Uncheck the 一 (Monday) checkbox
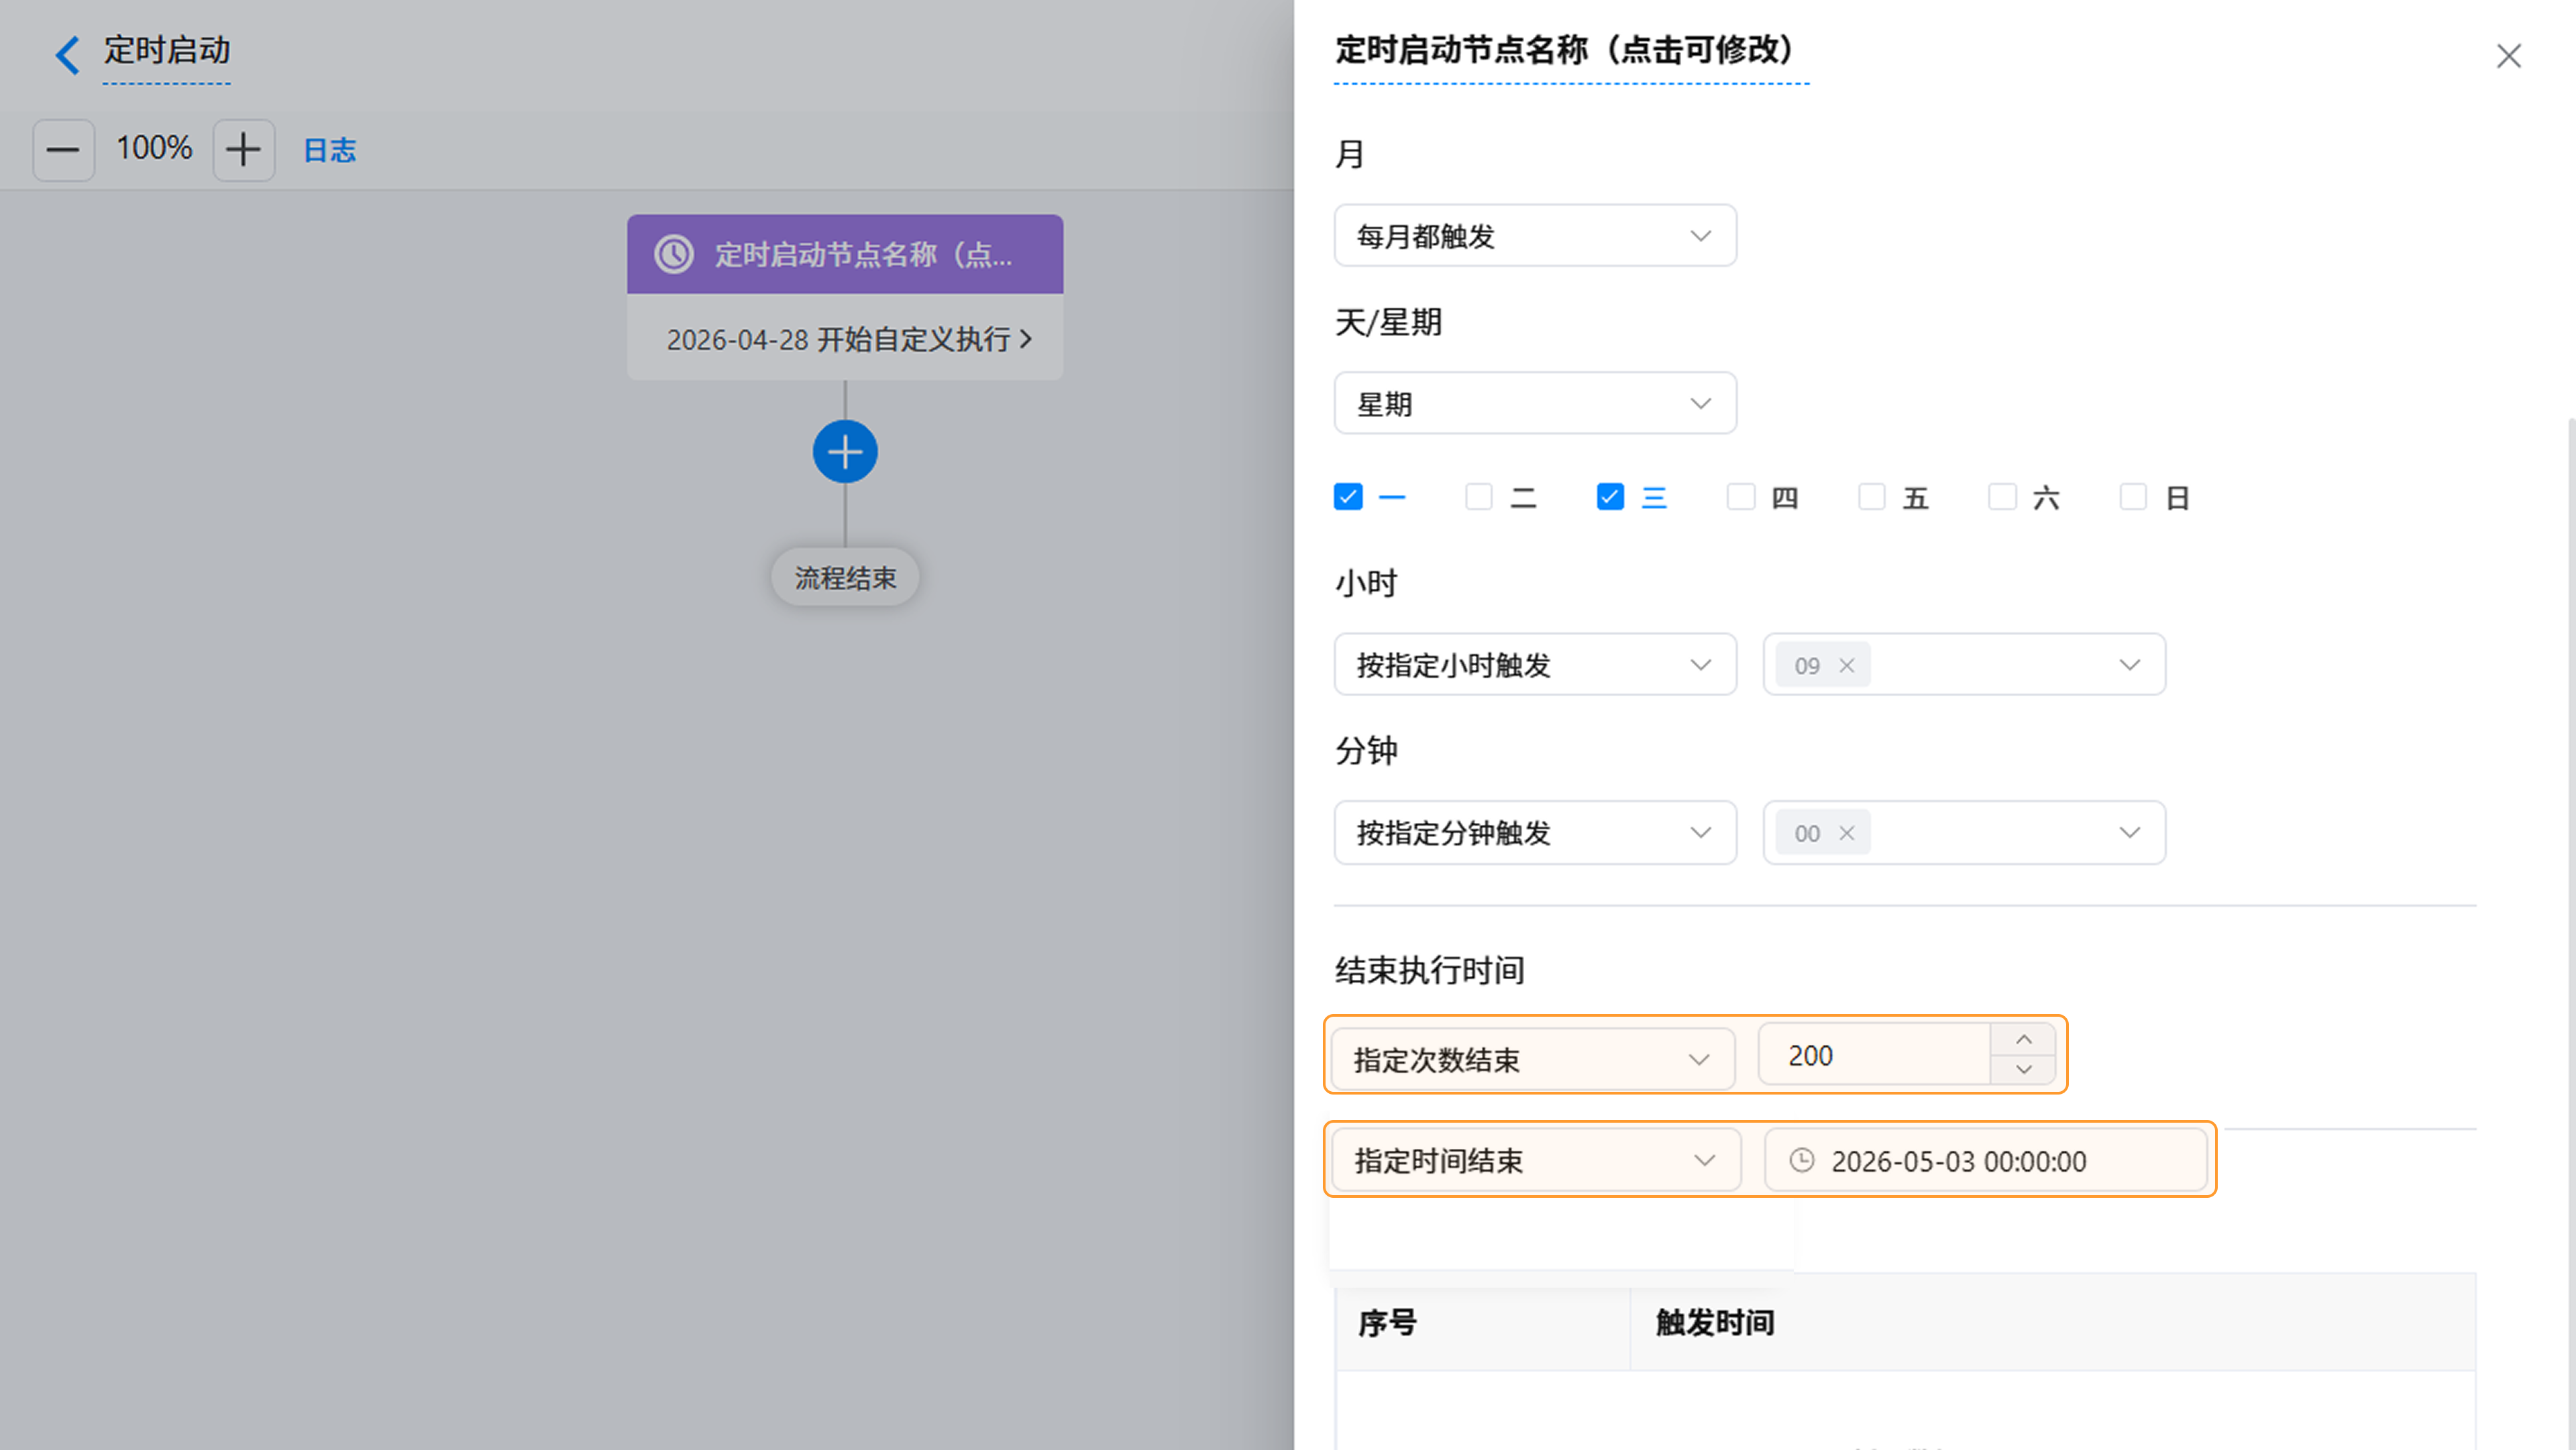Image resolution: width=2576 pixels, height=1450 pixels. click(x=1348, y=497)
